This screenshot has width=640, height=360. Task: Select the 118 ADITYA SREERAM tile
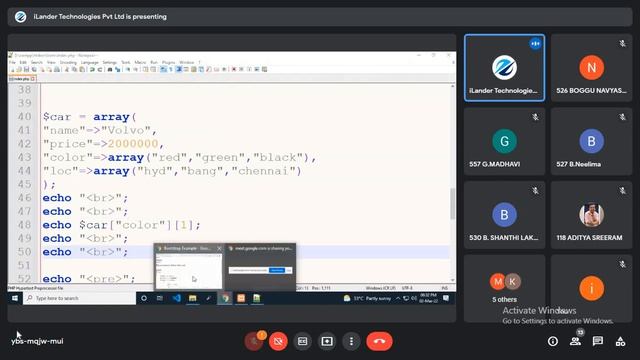(591, 215)
